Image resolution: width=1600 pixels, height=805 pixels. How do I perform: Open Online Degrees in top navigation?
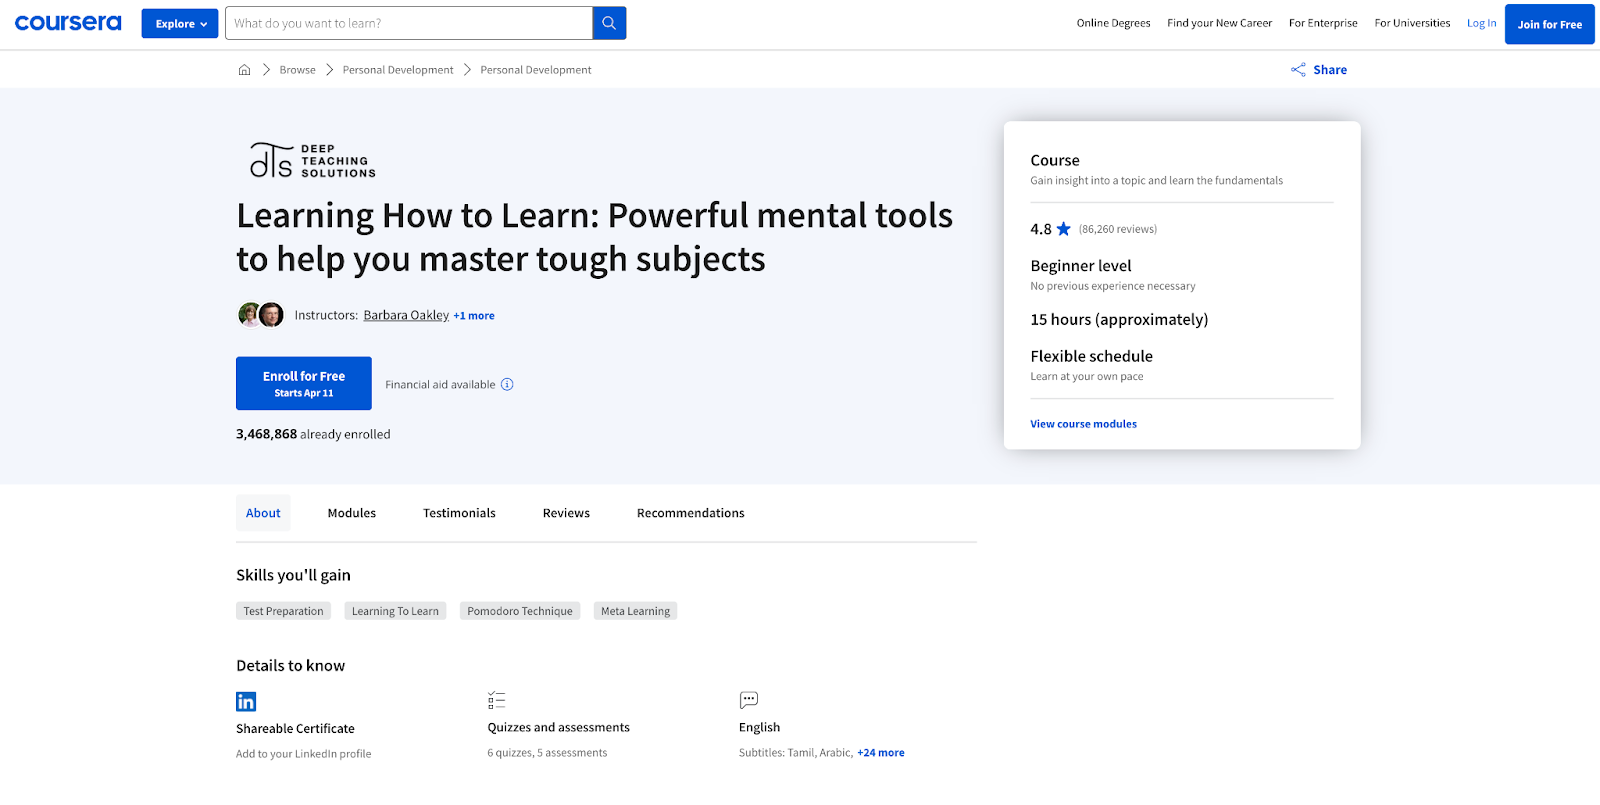1113,23
